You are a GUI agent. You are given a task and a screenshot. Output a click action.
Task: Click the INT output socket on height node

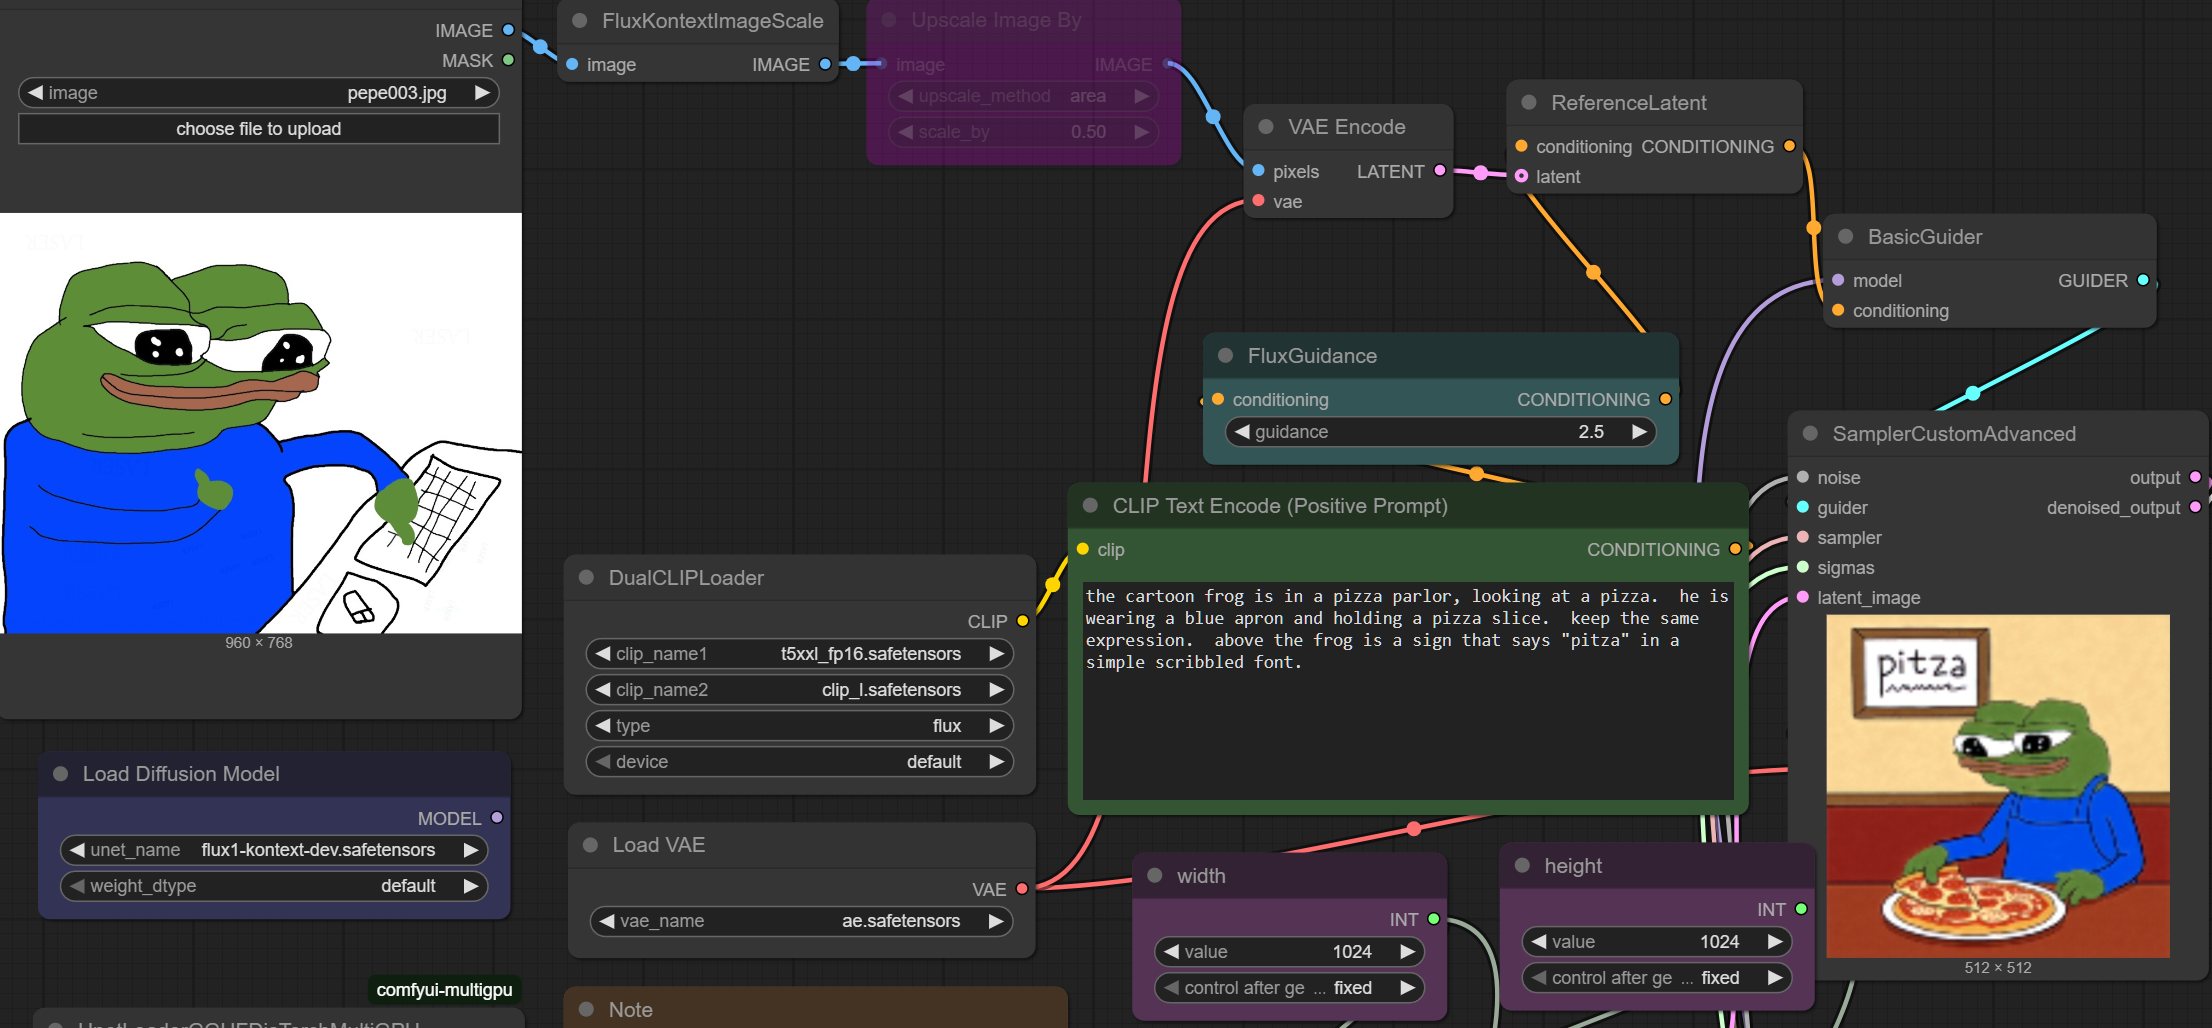pos(1801,908)
